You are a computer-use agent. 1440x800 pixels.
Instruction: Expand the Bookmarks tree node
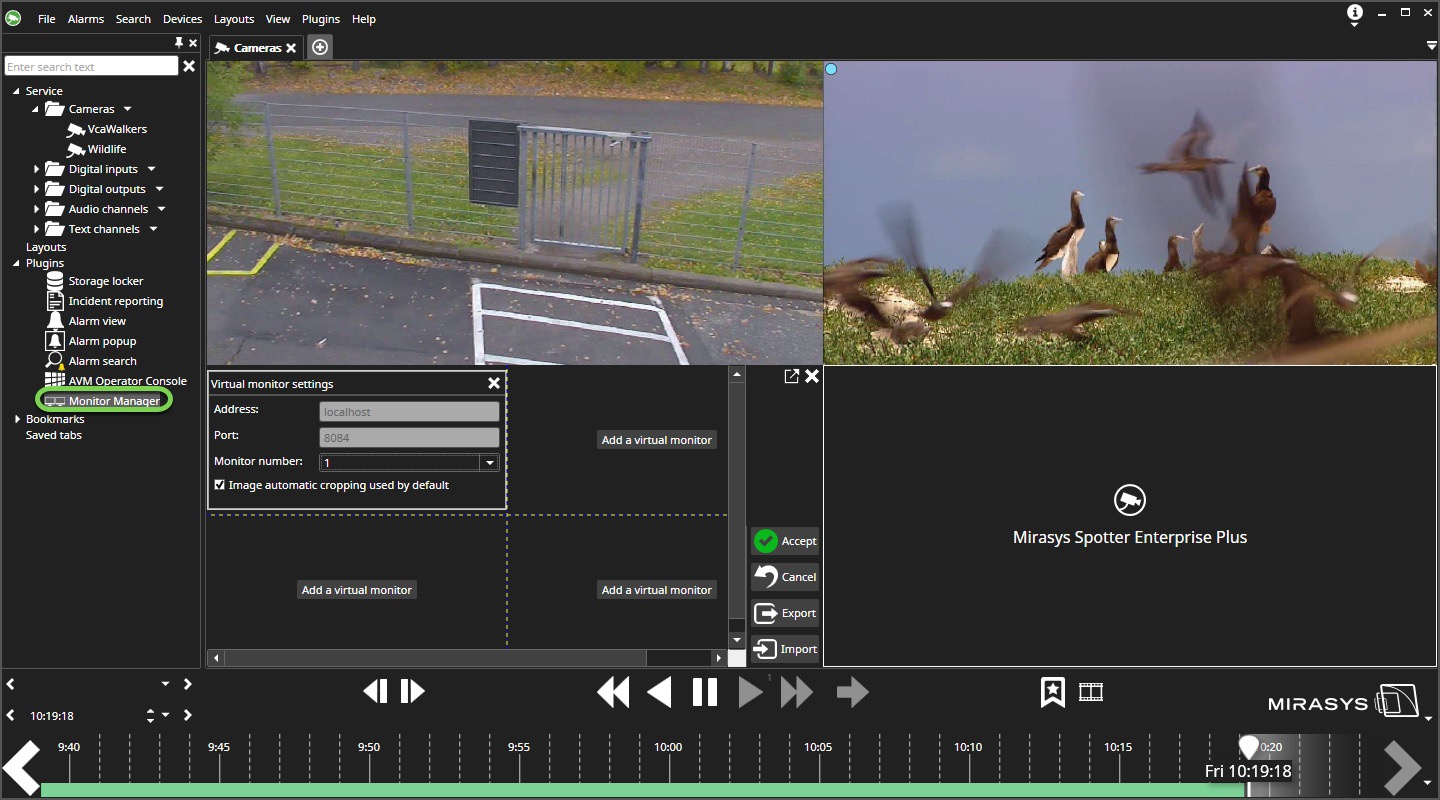click(x=17, y=419)
